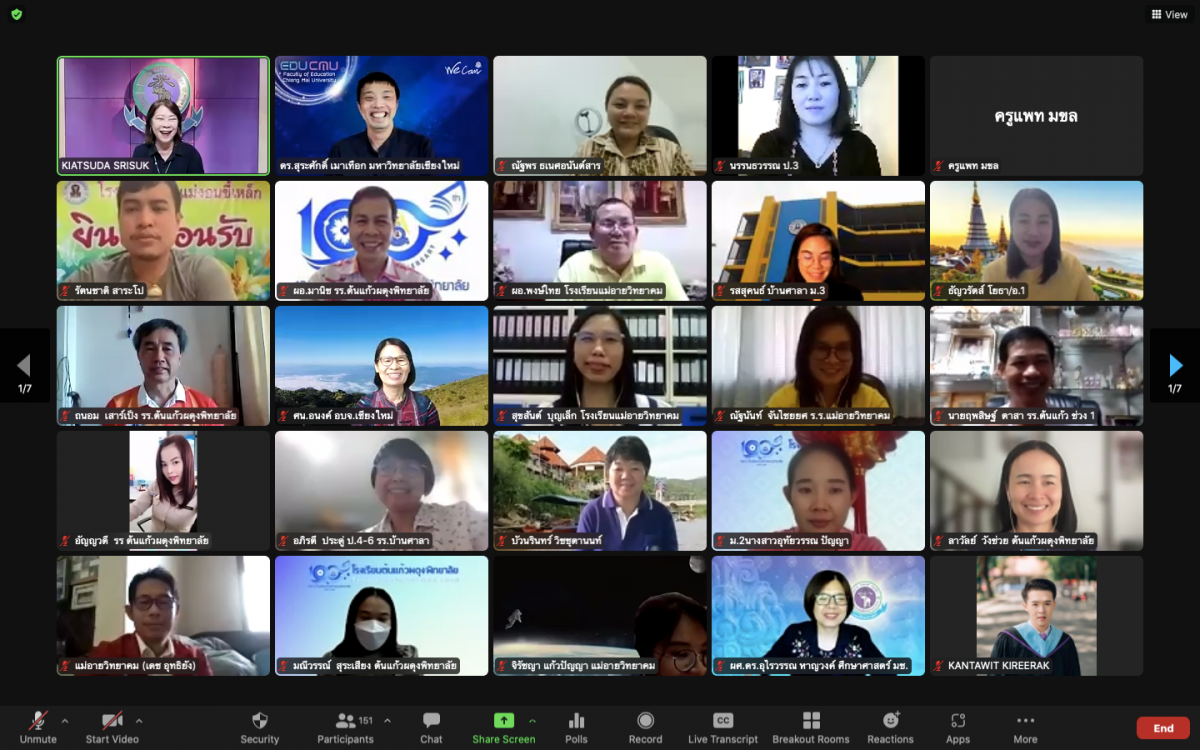Viewport: 1200px width, 750px height.
Task: Start Video from the camera toggle
Action: tap(112, 727)
